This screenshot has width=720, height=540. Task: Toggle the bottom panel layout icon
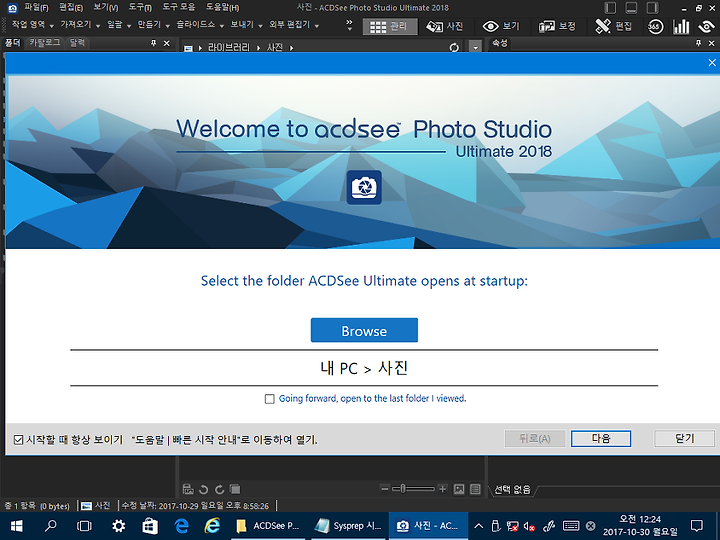tap(631, 8)
